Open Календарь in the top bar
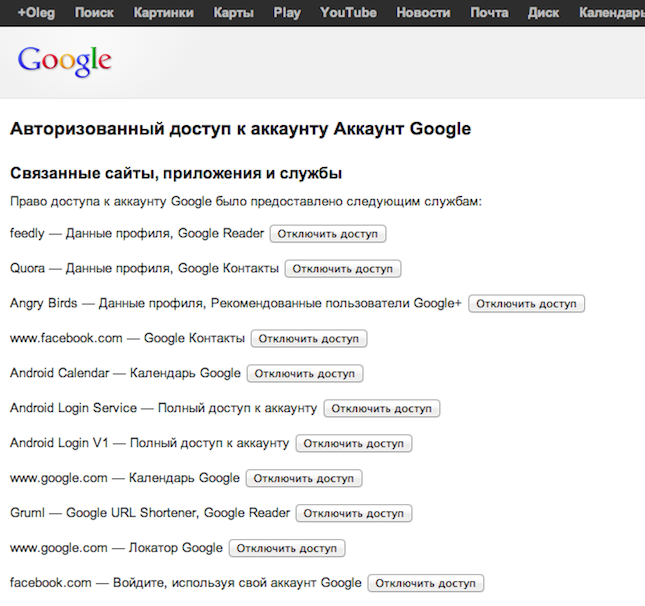The height and width of the screenshot is (606, 645). point(612,13)
